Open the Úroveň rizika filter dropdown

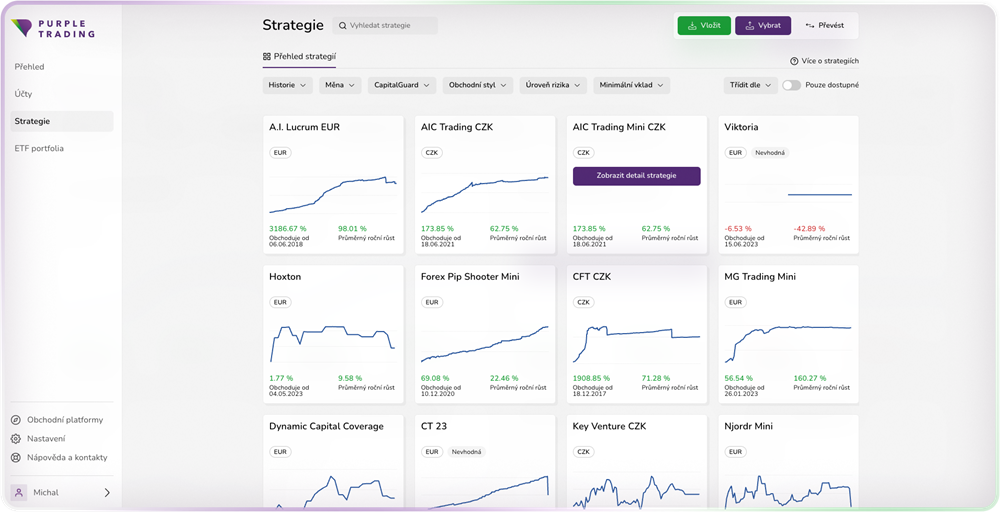pyautogui.click(x=553, y=85)
